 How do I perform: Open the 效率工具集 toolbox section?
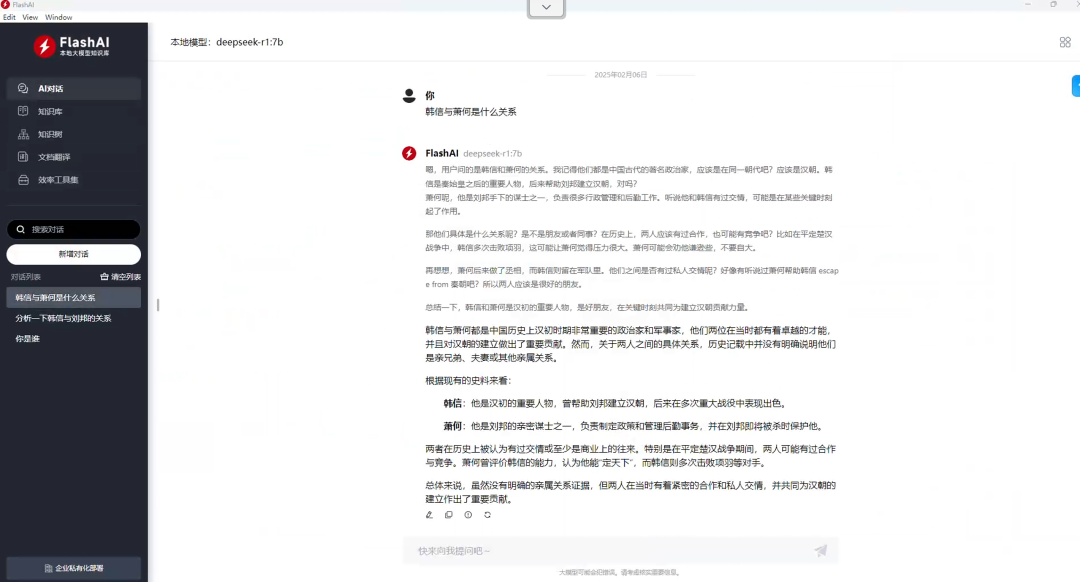pyautogui.click(x=74, y=180)
